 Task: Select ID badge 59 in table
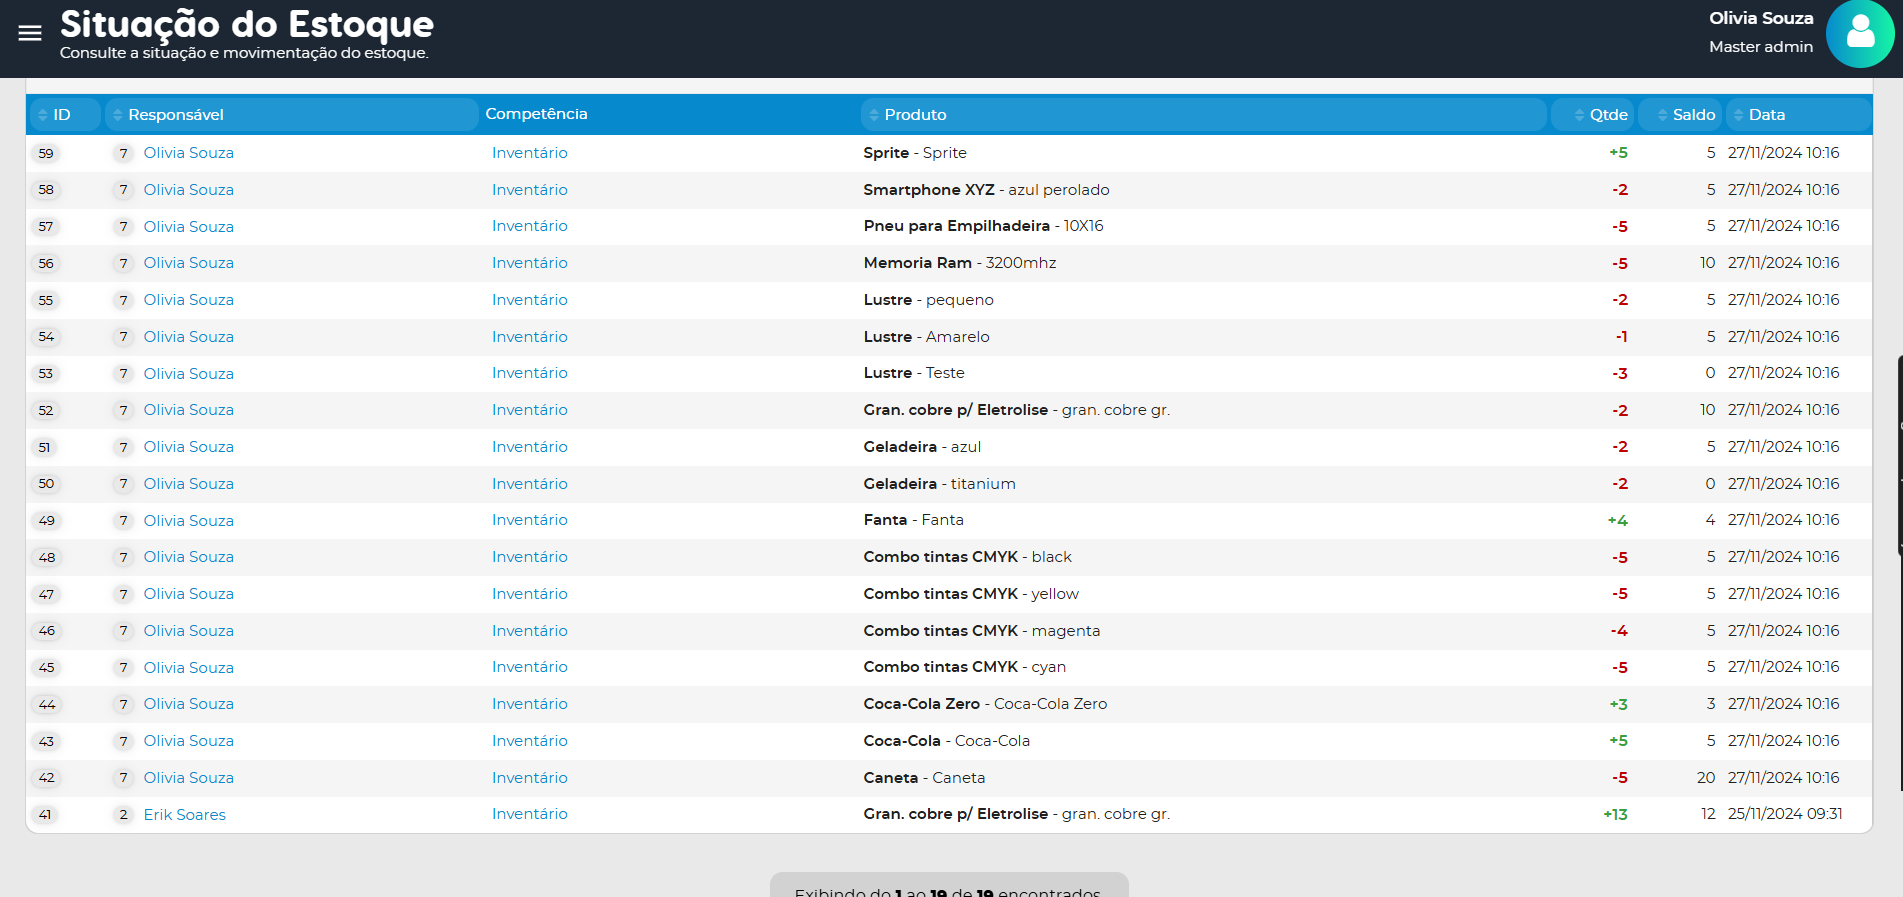tap(46, 153)
